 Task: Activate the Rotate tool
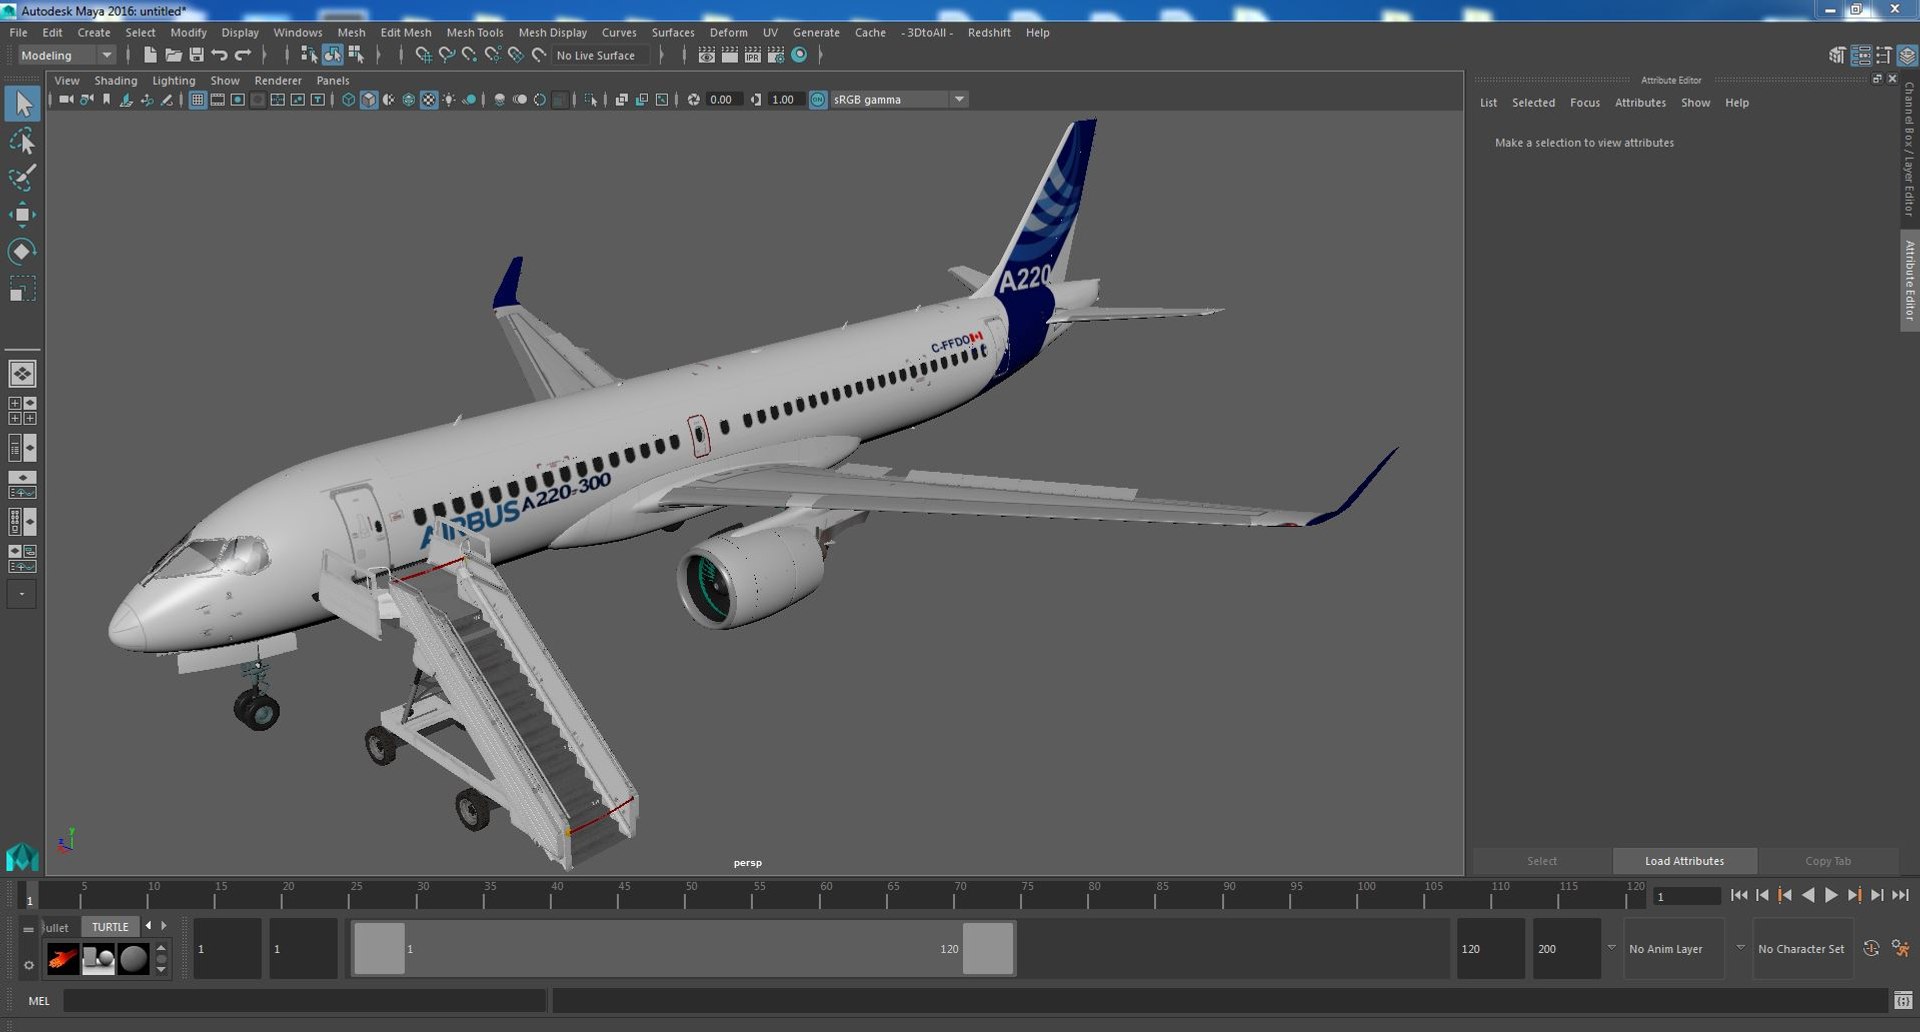pyautogui.click(x=22, y=251)
